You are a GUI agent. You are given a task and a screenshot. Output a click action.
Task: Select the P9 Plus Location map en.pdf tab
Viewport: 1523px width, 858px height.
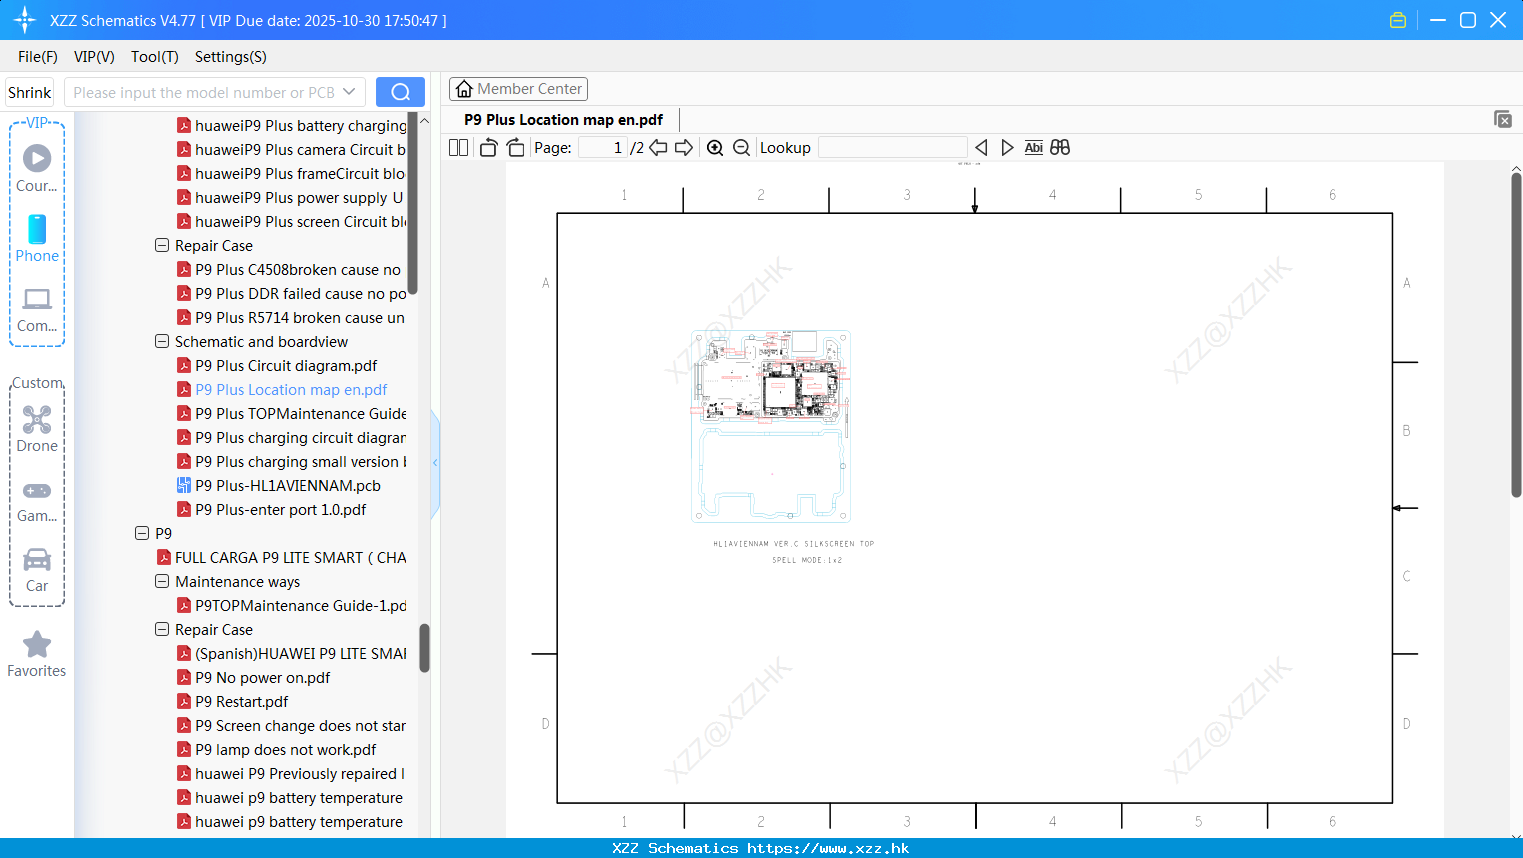(x=564, y=120)
